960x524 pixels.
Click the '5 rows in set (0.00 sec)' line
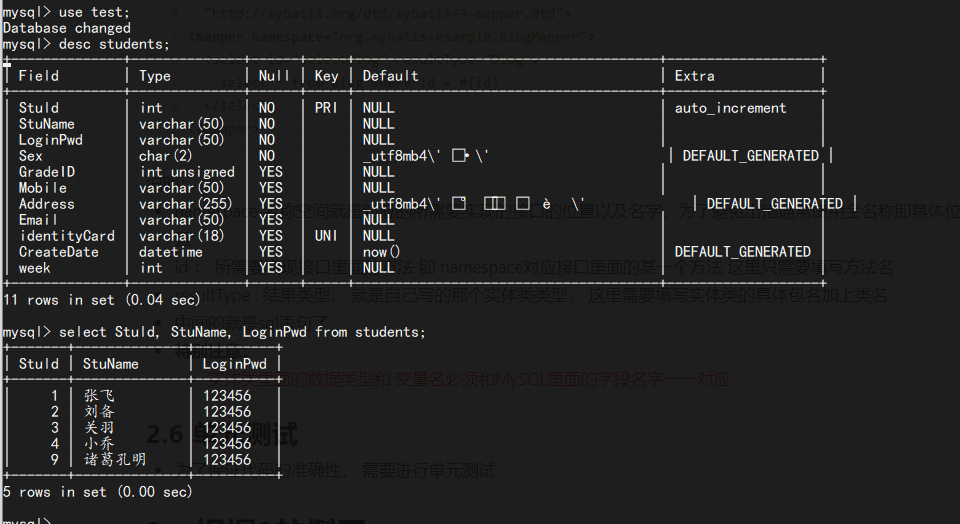(x=97, y=492)
